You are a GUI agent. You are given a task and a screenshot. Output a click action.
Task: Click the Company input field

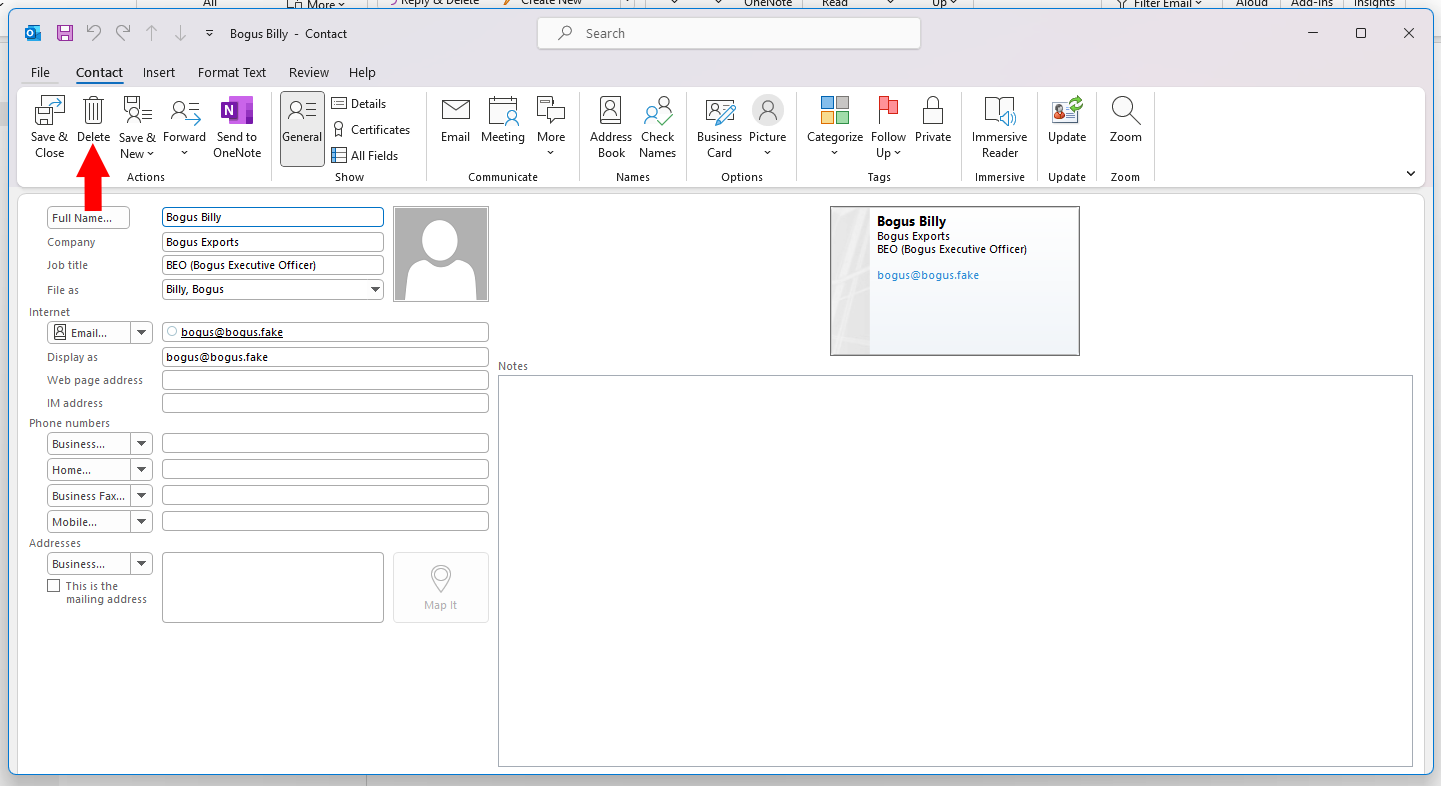coord(273,242)
